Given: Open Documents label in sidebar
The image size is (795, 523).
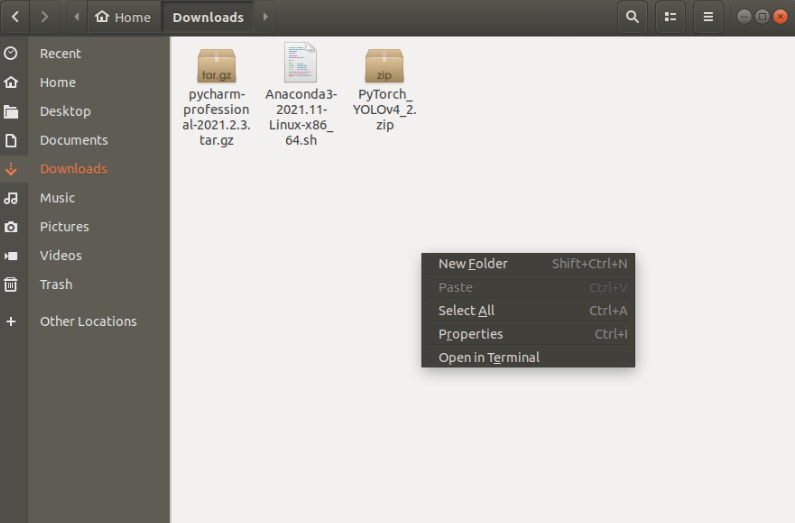Looking at the screenshot, I should click(74, 140).
